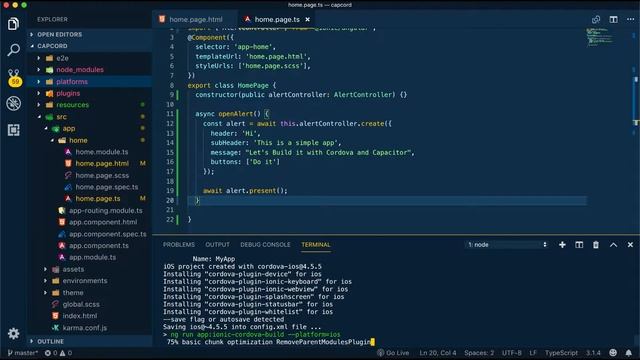Viewport: 640px width, 360px height.
Task: Click Go Live in status bar
Action: click(393, 353)
